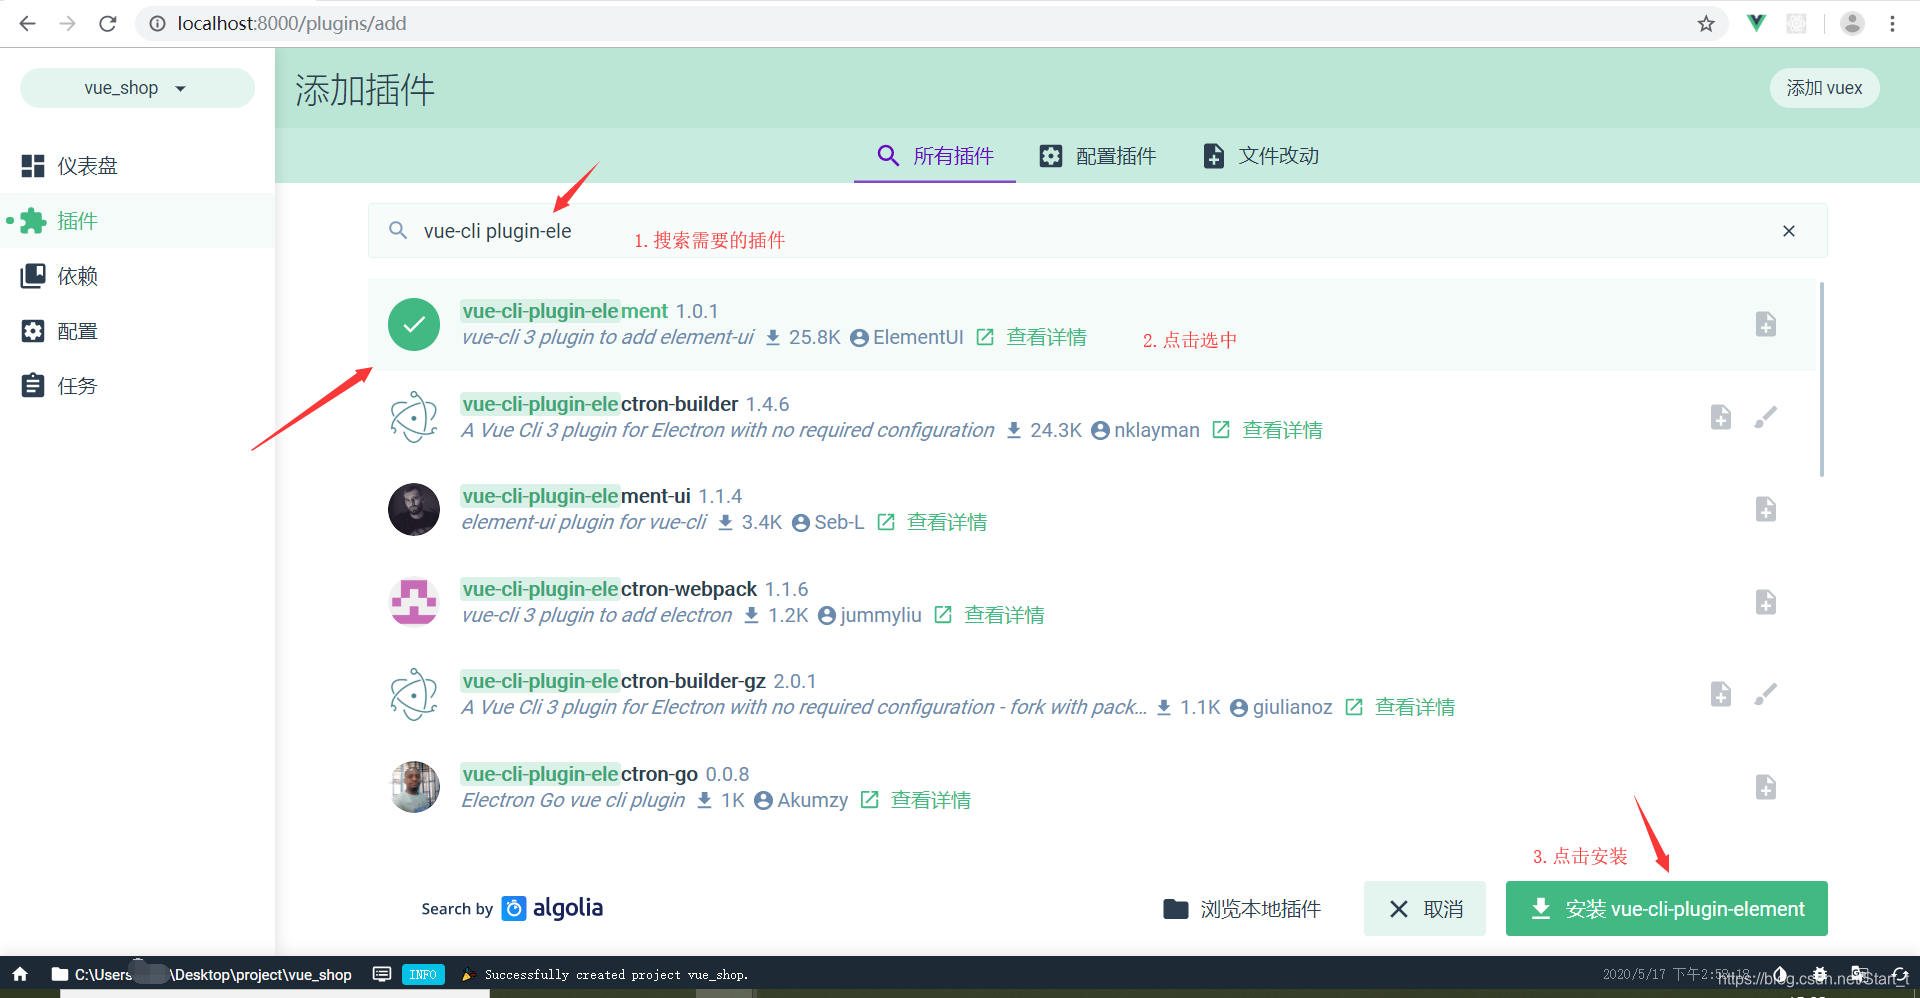Click 'Successfully created project vue_shop' message
Screen dimensions: 1920x998
pos(616,975)
